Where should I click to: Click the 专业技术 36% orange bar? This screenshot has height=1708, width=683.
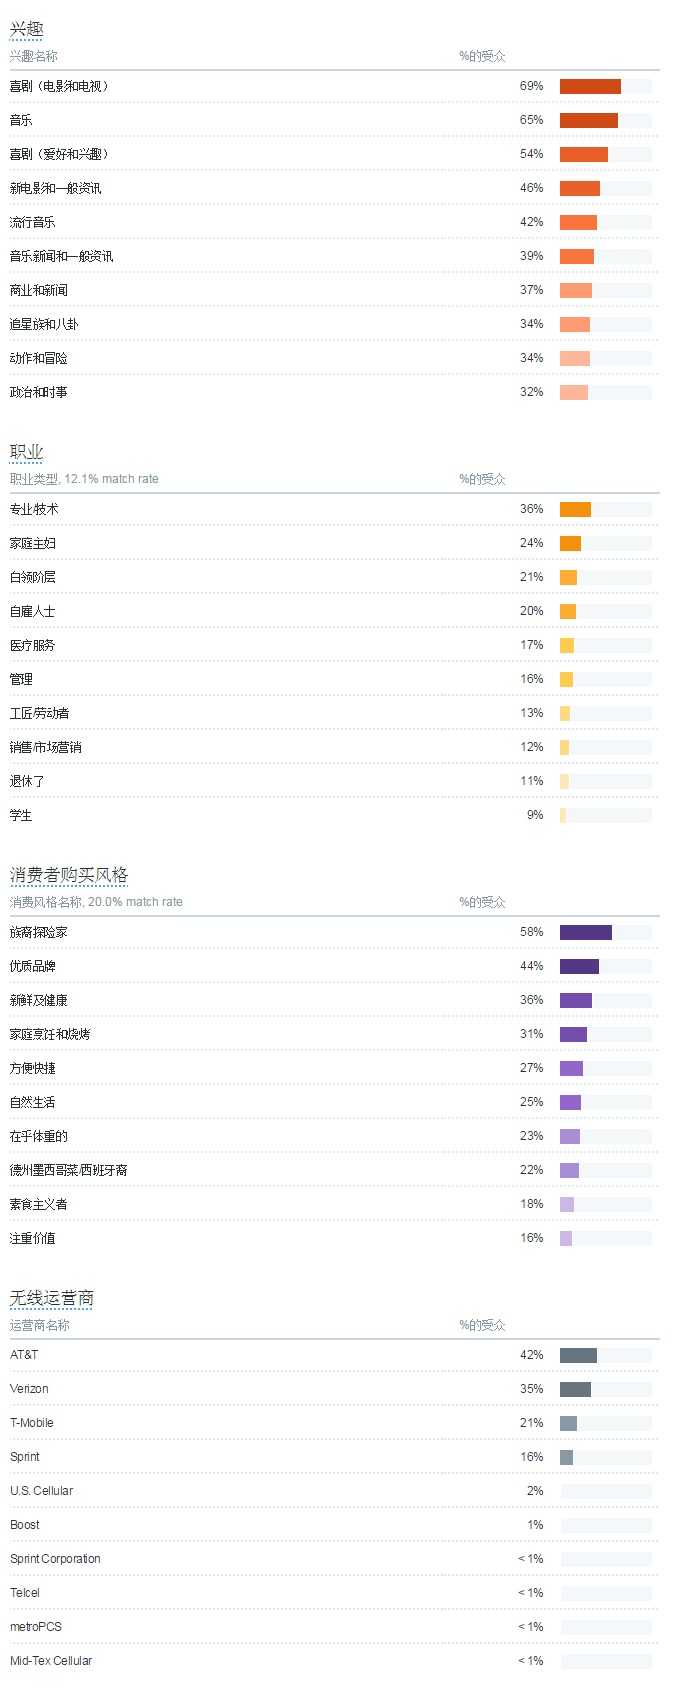coord(575,510)
